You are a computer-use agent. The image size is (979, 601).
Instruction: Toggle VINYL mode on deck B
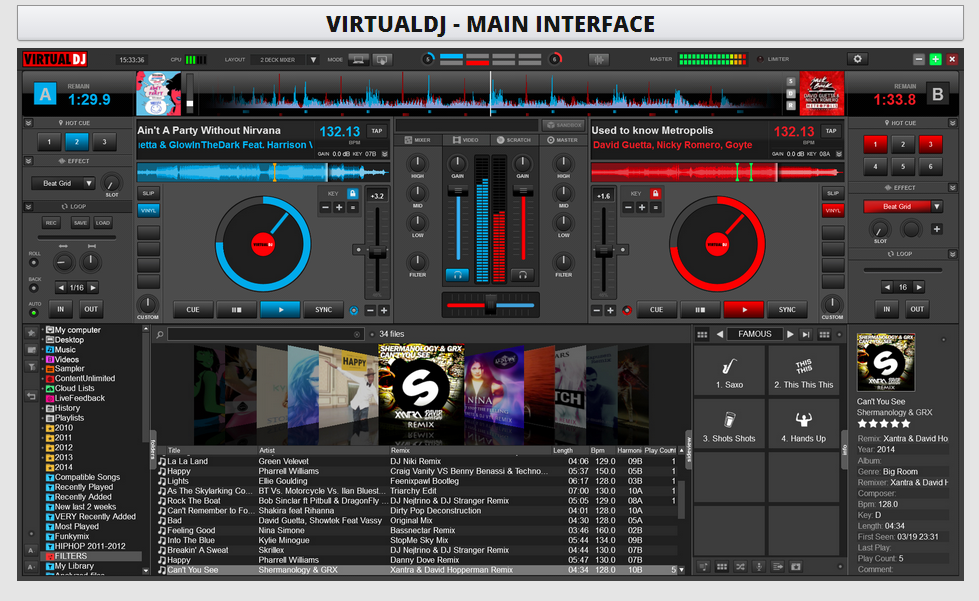click(x=833, y=210)
